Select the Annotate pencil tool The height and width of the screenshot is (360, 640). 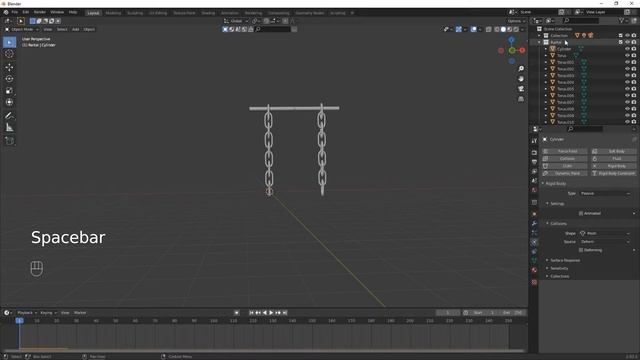pyautogui.click(x=9, y=116)
